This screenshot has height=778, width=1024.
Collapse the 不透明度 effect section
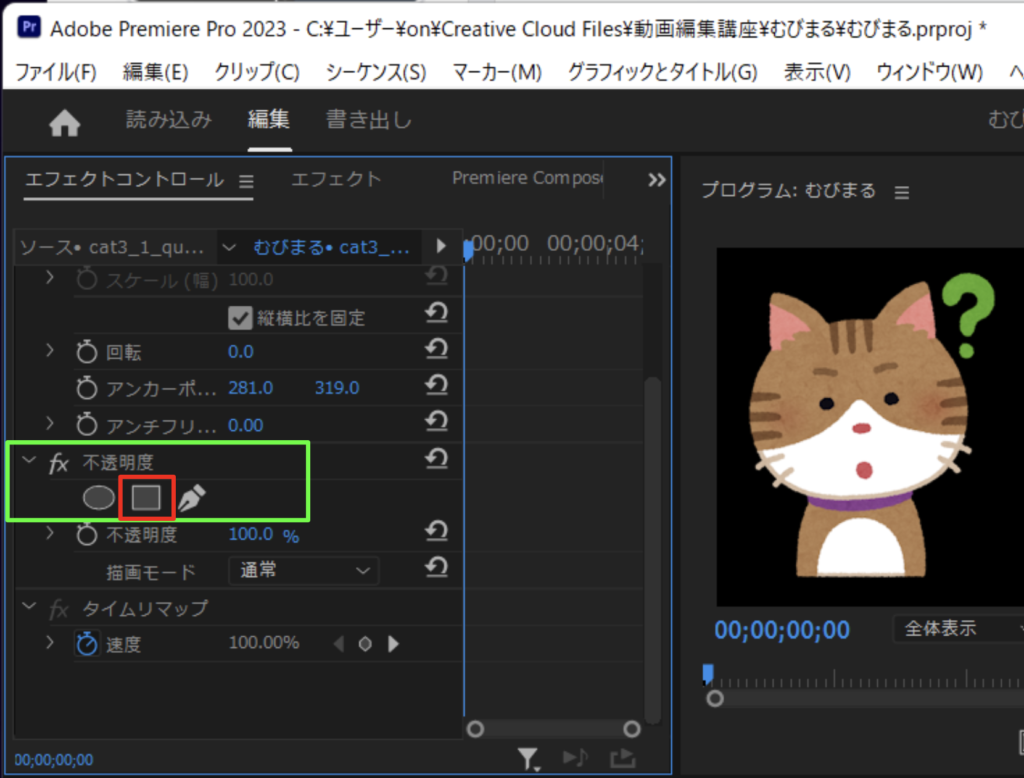tap(28, 459)
